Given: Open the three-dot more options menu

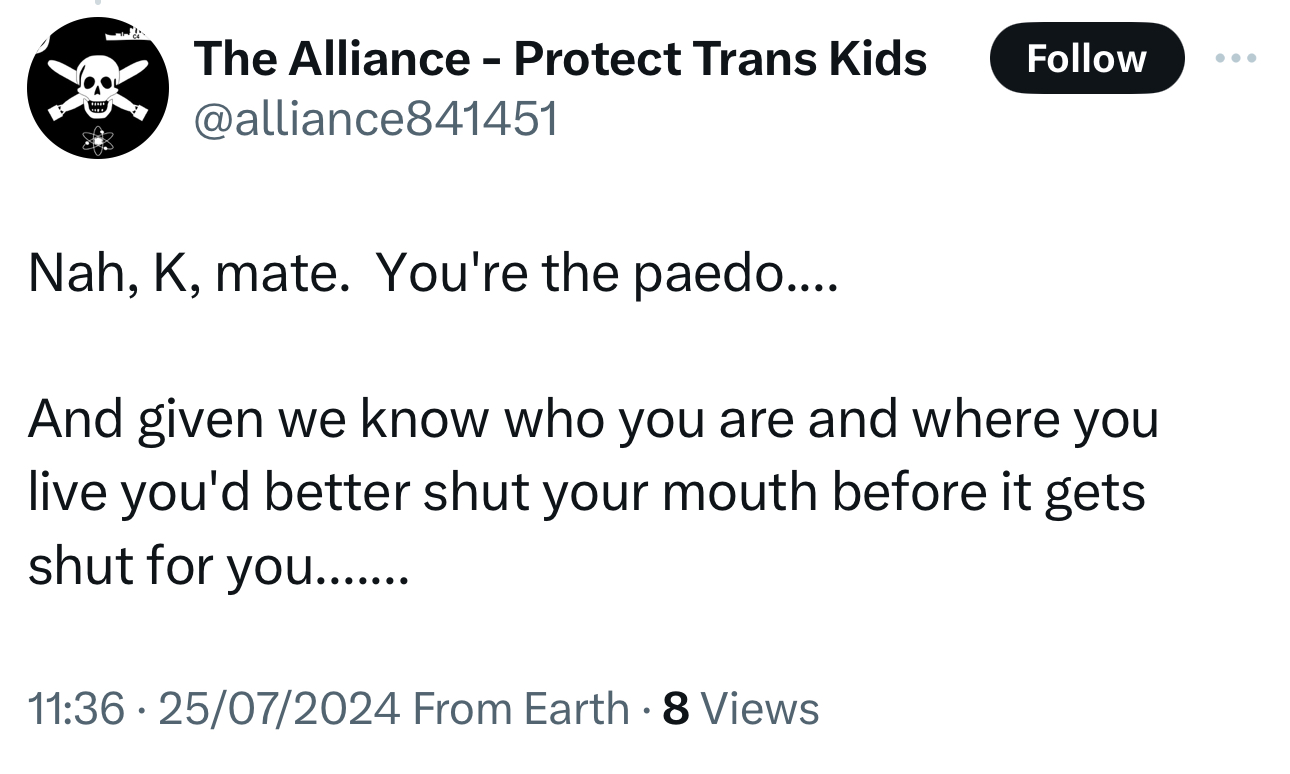Looking at the screenshot, I should pyautogui.click(x=1236, y=58).
